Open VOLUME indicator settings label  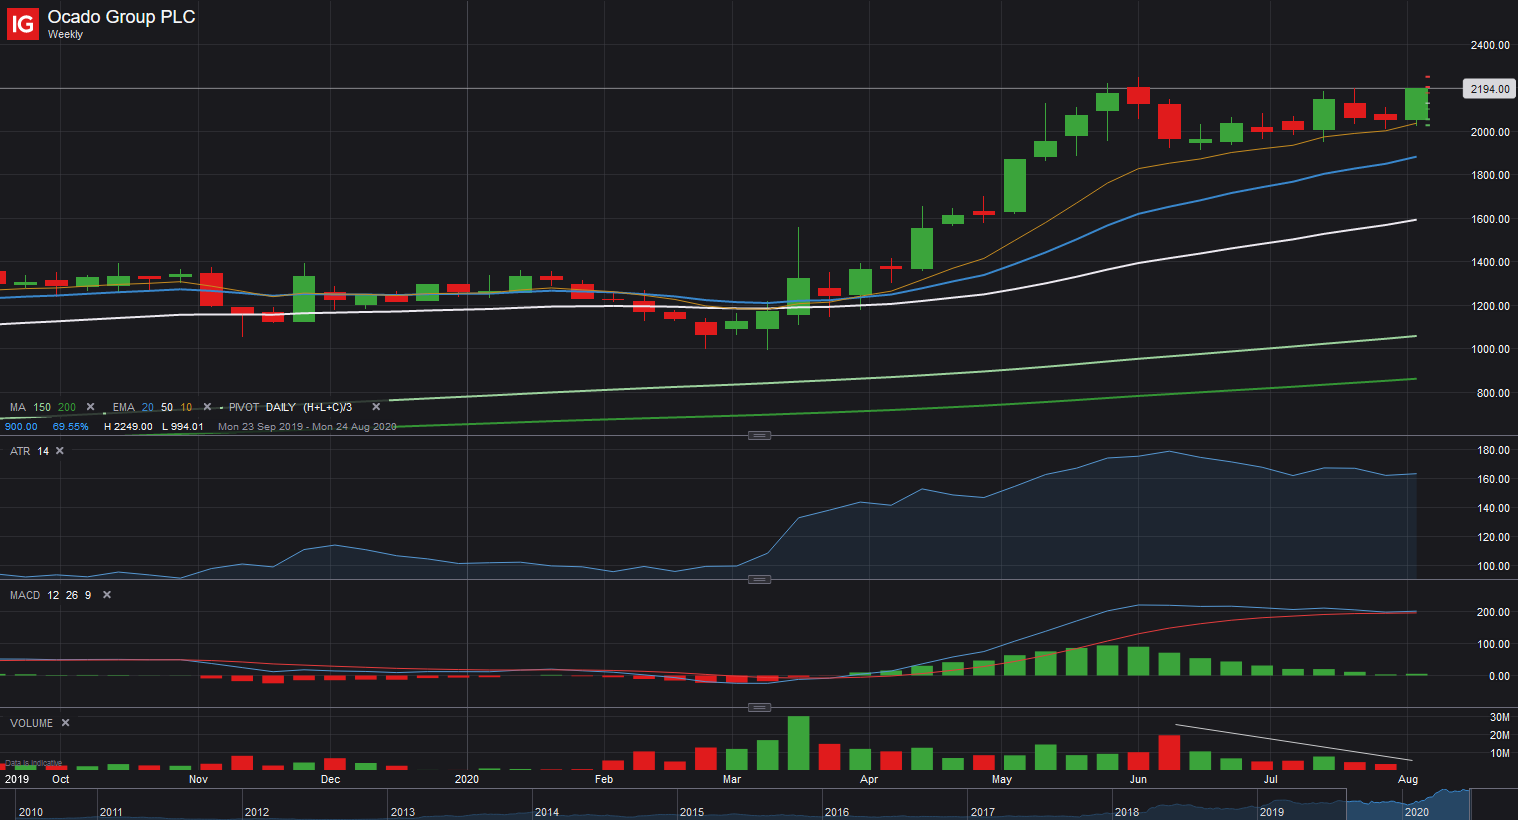click(x=31, y=723)
